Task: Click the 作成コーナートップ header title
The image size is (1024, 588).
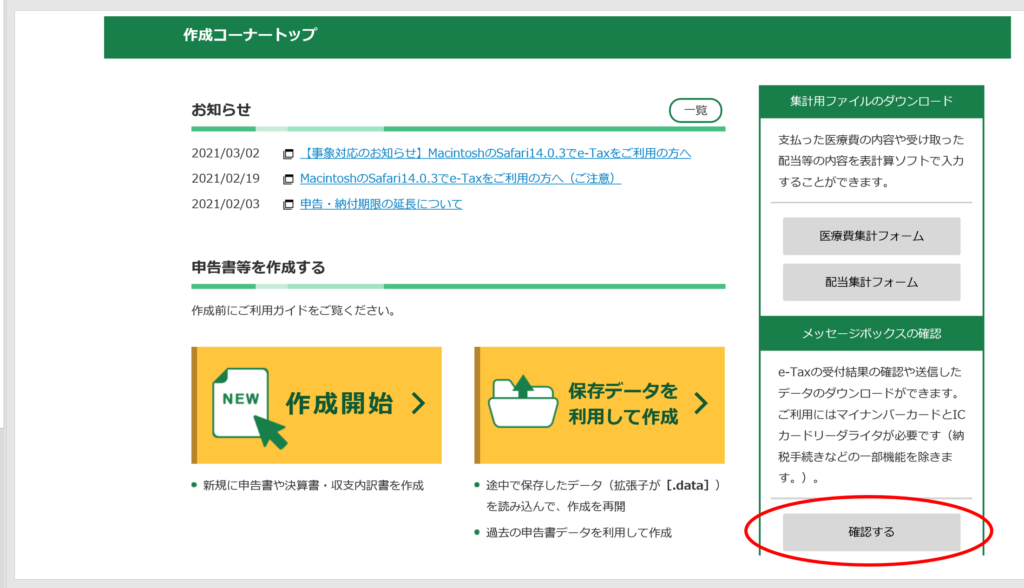Action: point(250,35)
